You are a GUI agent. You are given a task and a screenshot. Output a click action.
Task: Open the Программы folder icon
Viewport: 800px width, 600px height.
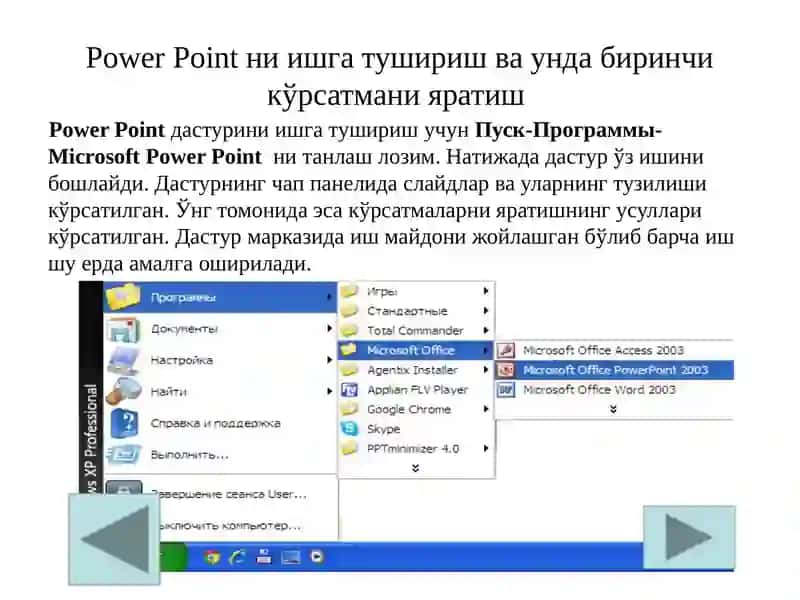[x=122, y=297]
